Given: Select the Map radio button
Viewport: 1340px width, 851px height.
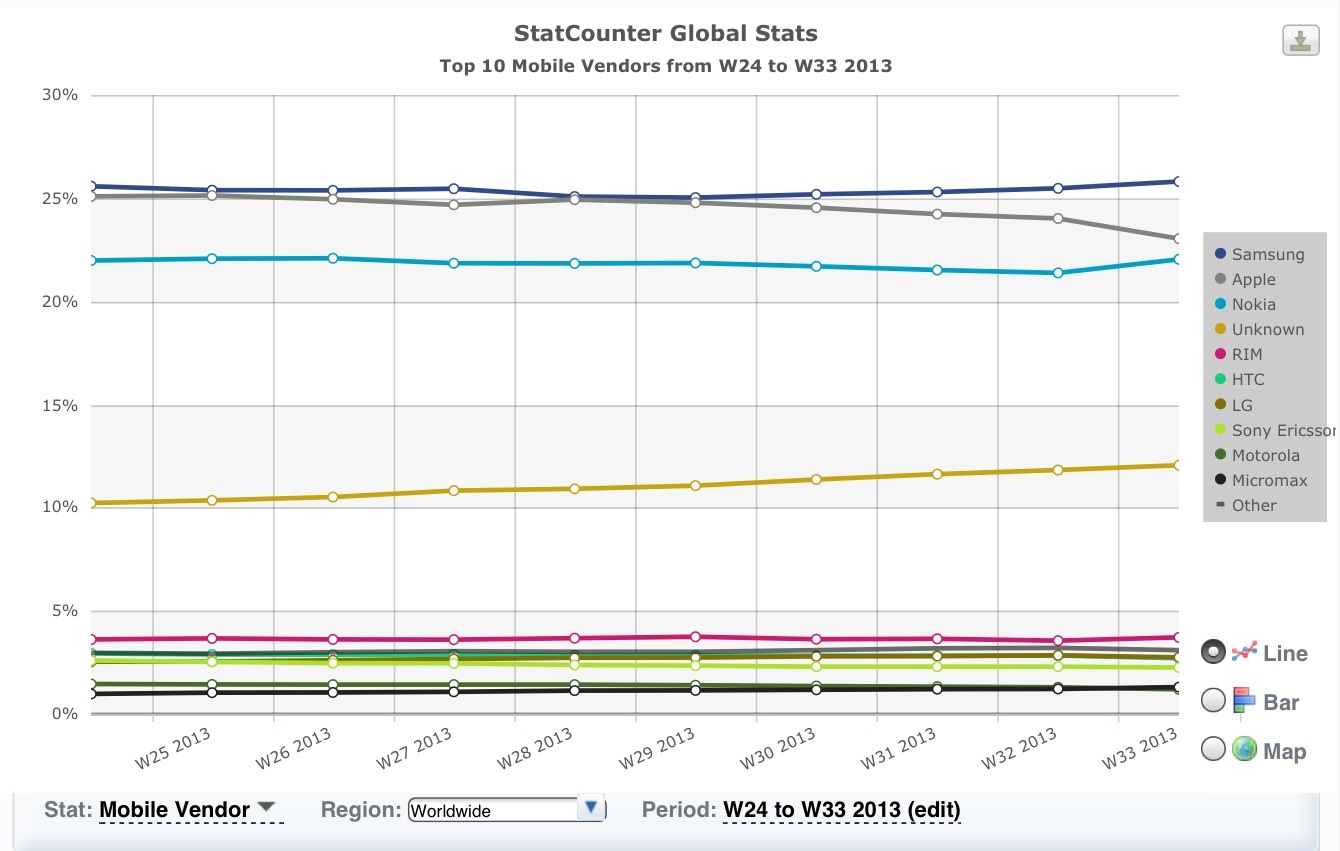Looking at the screenshot, I should point(1213,749).
